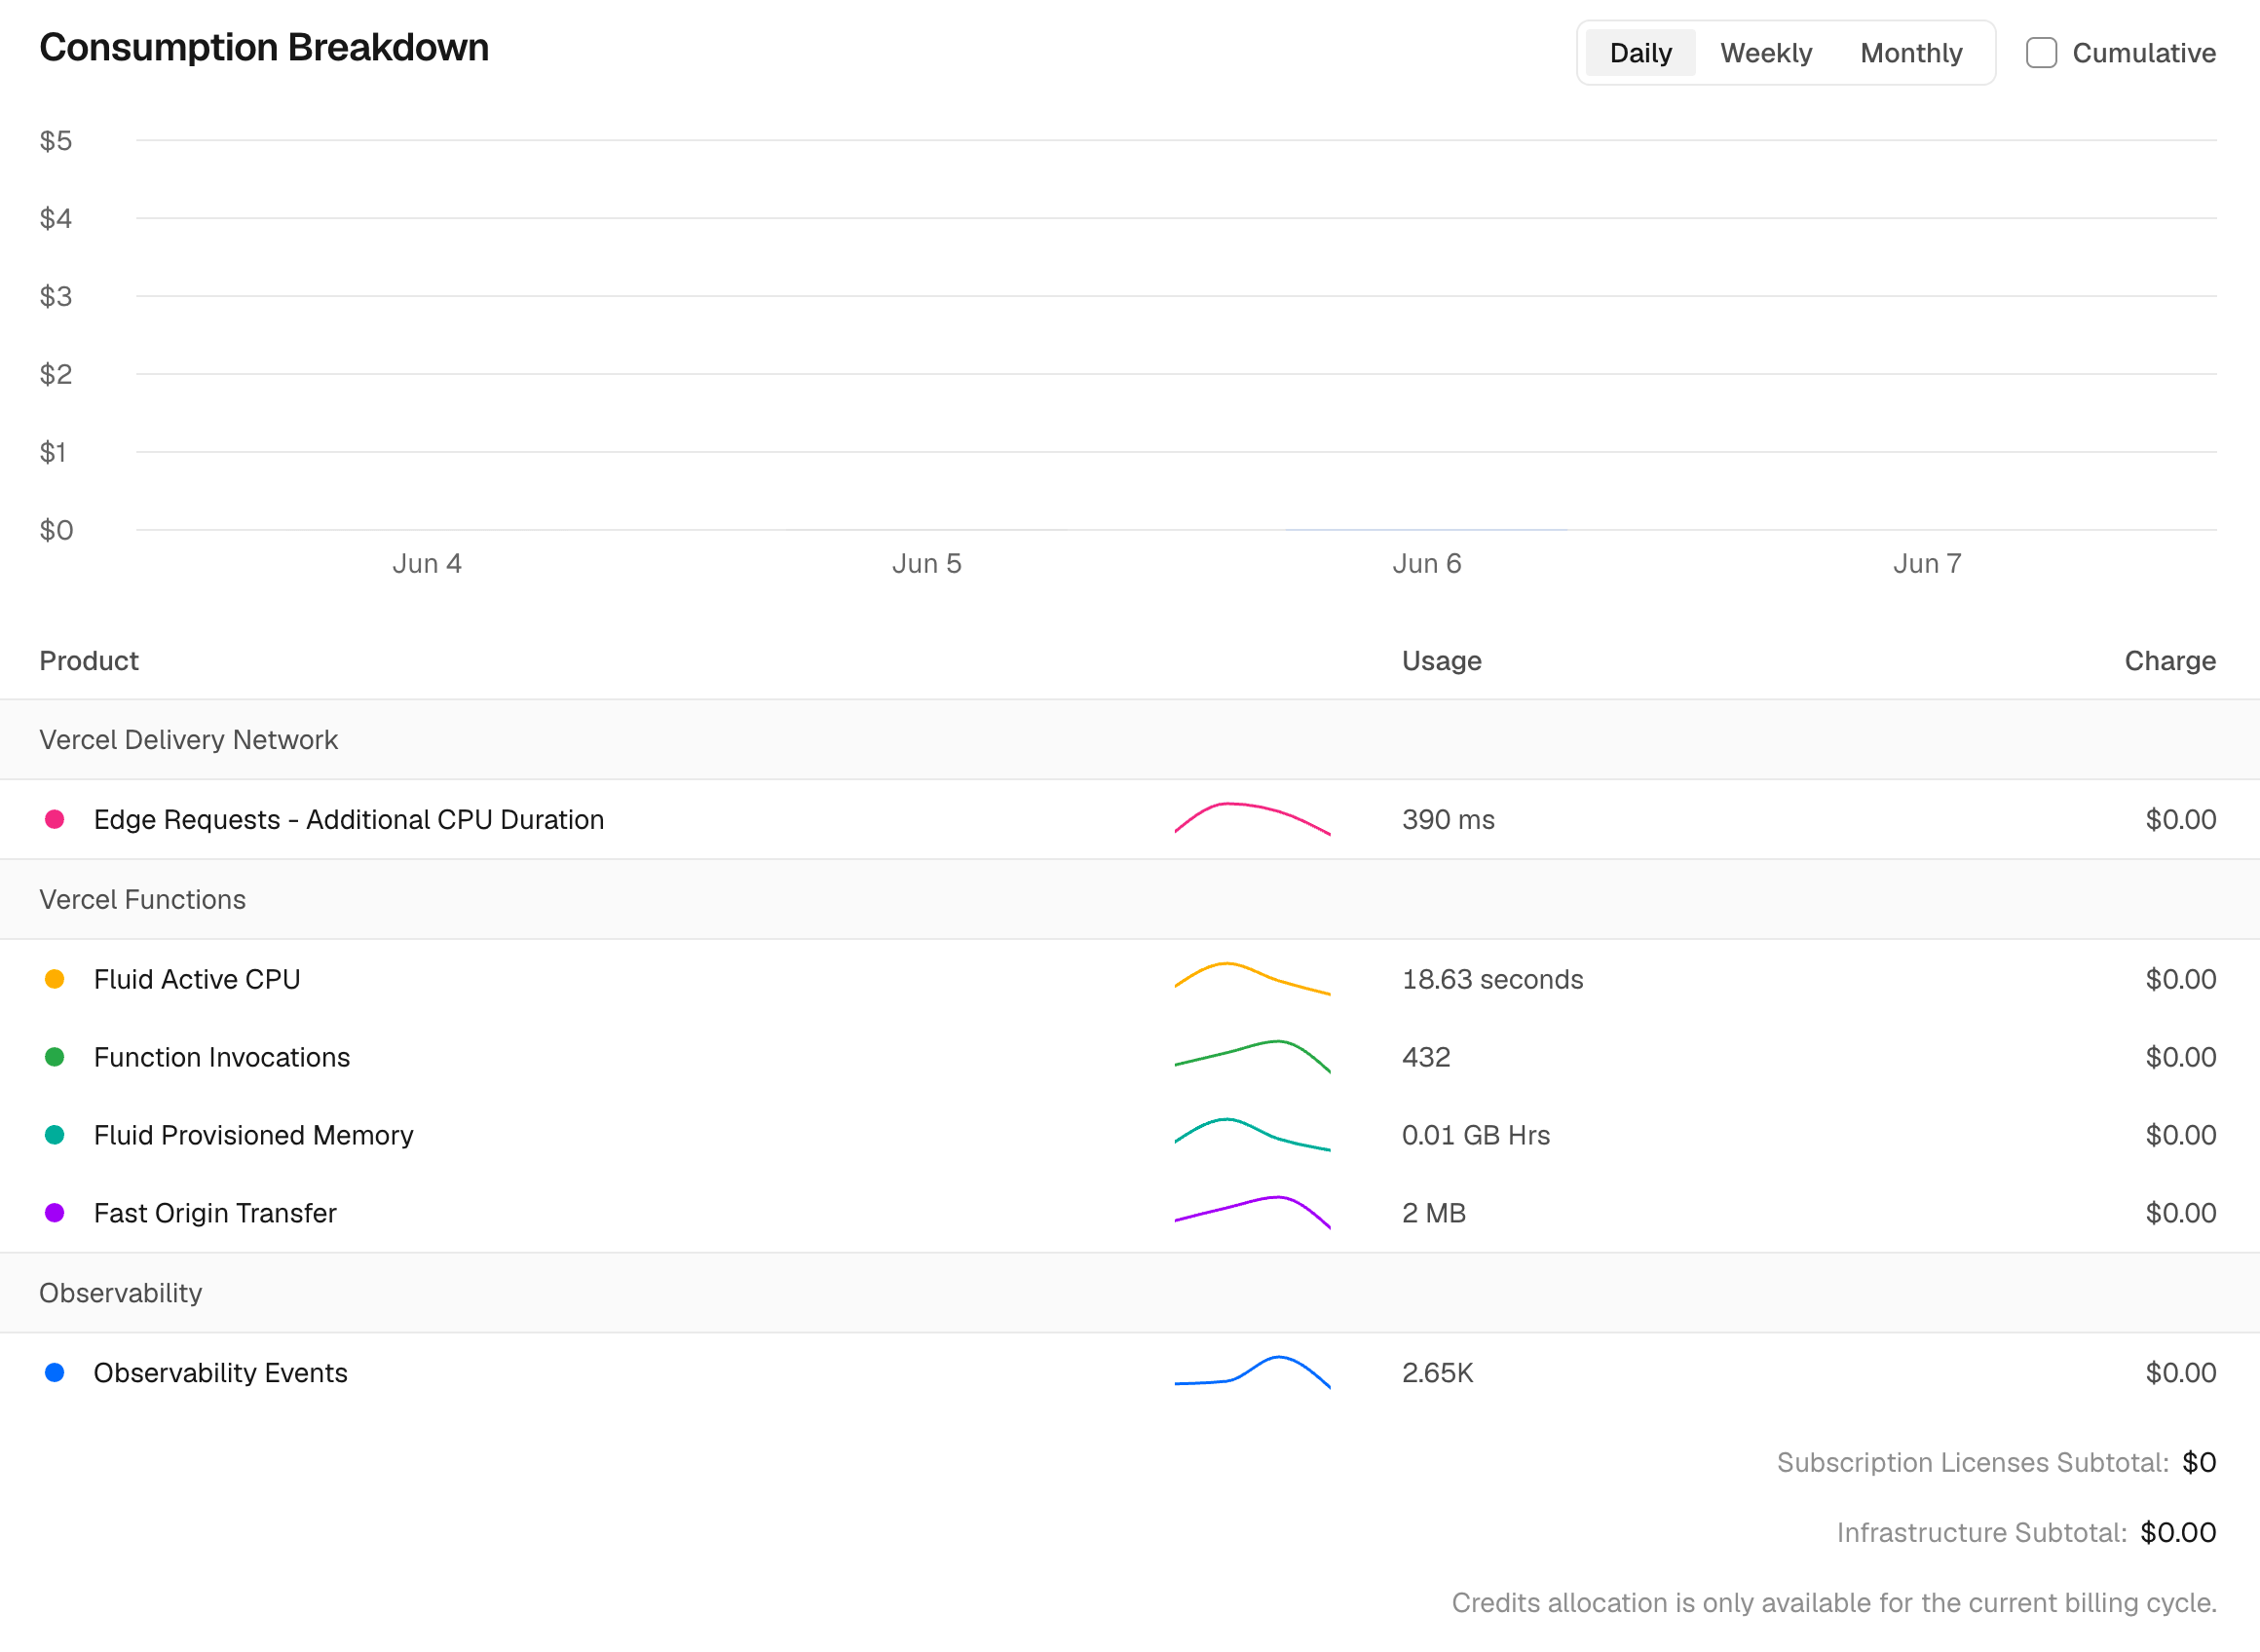Image resolution: width=2260 pixels, height=1652 pixels.
Task: Click the Consumption Breakdown heading
Action: (x=264, y=47)
